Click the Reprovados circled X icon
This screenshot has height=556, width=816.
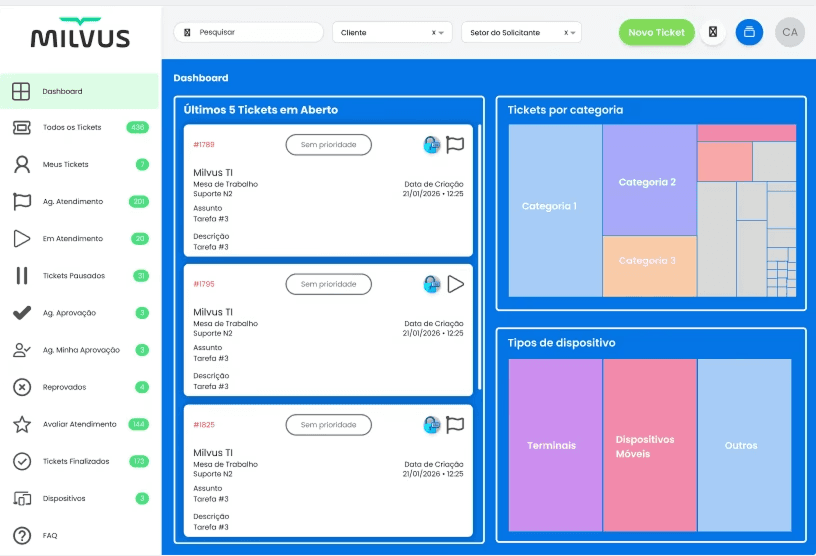tap(22, 387)
